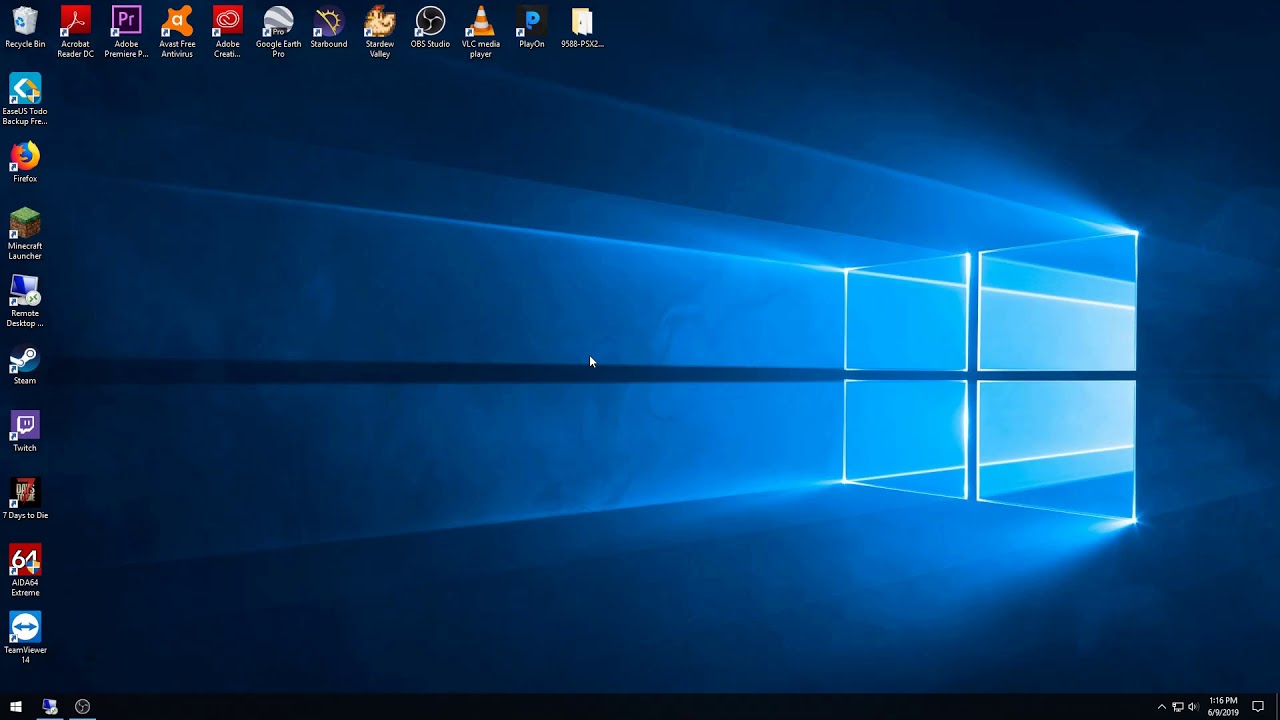The width and height of the screenshot is (1280, 720).
Task: Click the EaseUS Todo Backup Free icon
Action: click(x=25, y=99)
